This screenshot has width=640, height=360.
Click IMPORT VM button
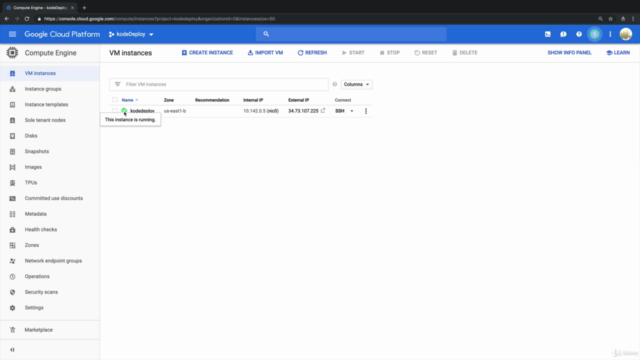pos(265,53)
